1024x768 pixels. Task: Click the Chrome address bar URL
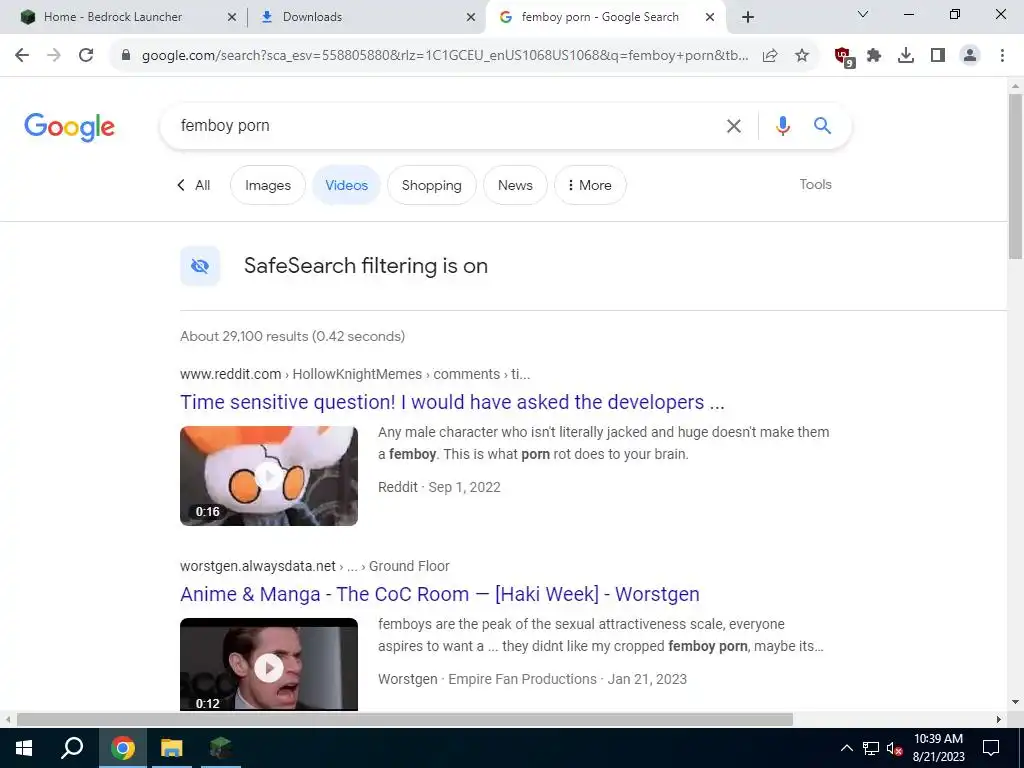(x=444, y=56)
